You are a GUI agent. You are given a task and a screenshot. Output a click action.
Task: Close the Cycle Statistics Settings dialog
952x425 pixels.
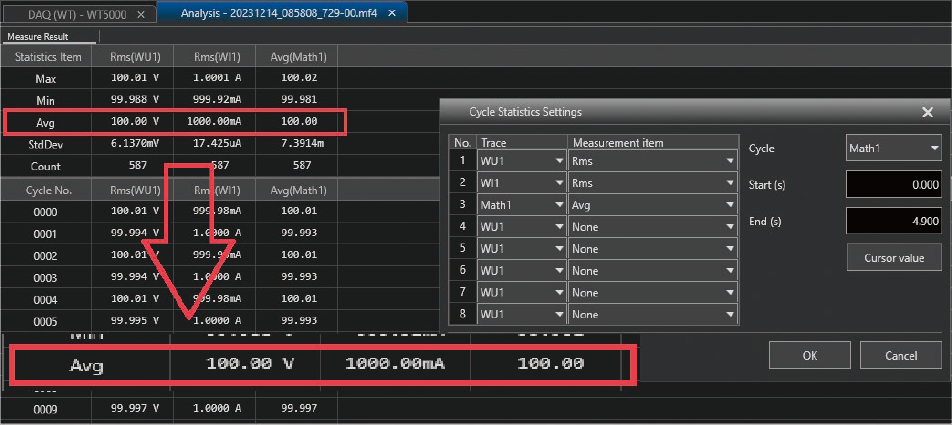click(x=927, y=112)
